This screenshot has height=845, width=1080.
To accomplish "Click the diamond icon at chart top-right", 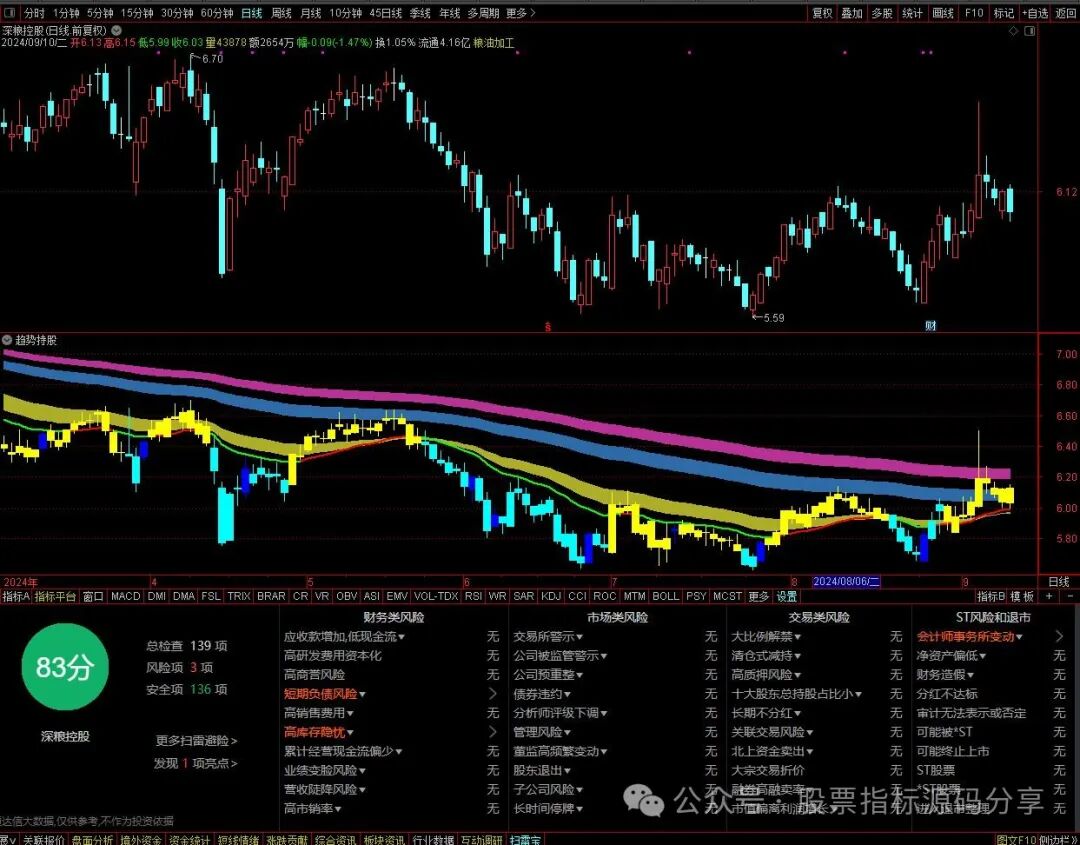I will (1013, 31).
